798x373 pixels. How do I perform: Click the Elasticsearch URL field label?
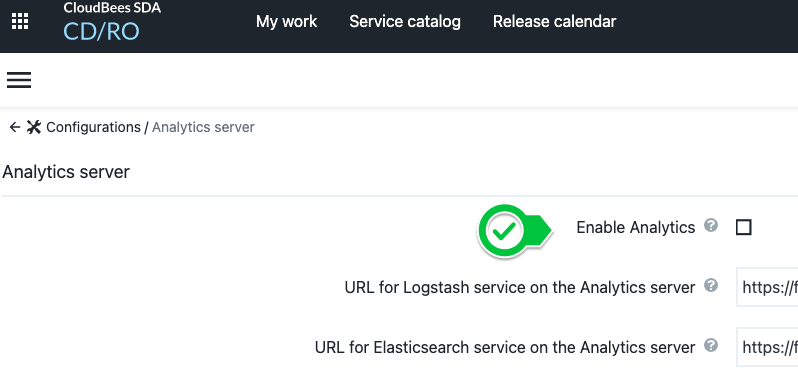[x=505, y=348]
